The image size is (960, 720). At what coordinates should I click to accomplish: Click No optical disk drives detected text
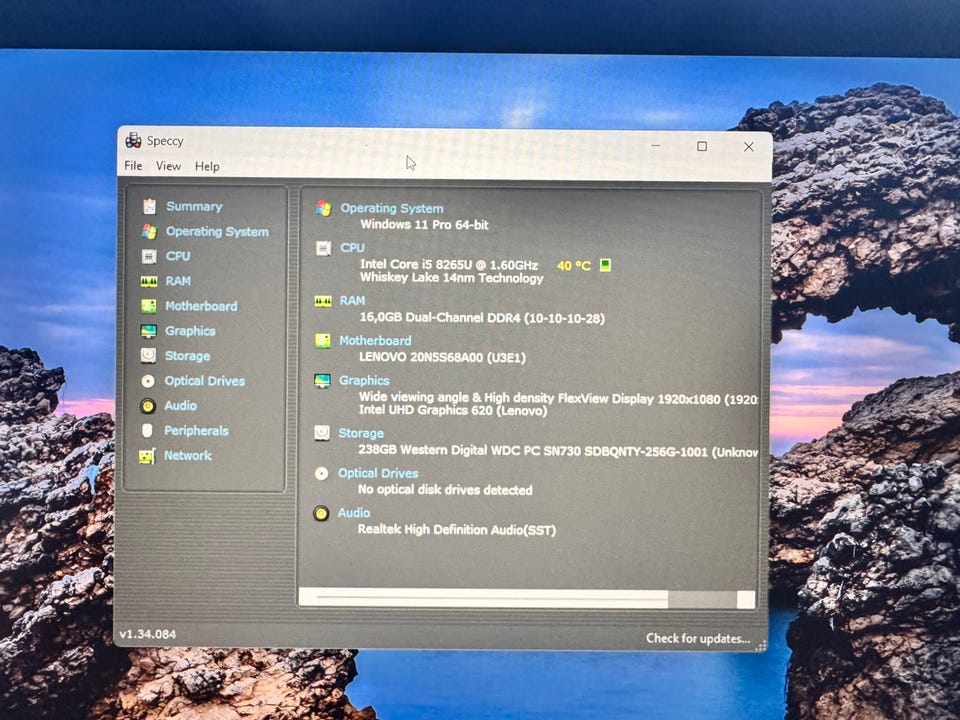click(445, 490)
